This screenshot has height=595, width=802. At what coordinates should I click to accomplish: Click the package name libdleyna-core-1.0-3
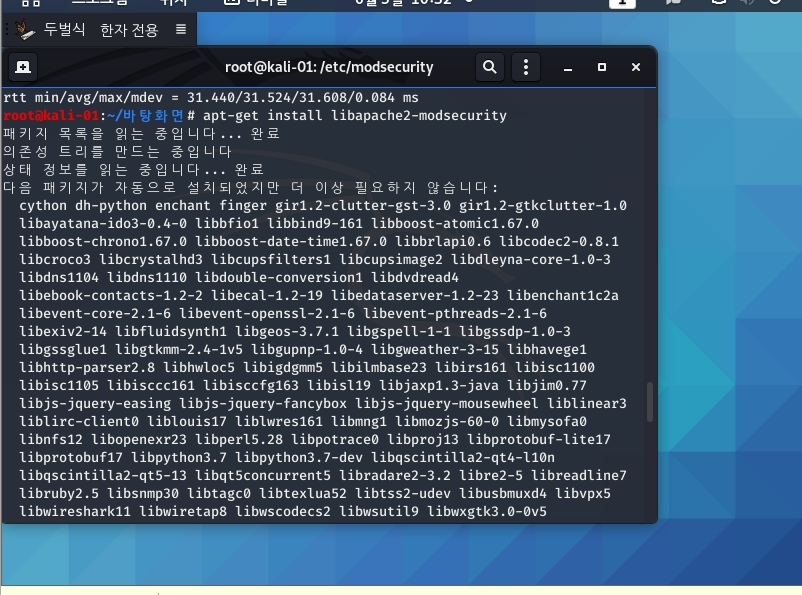point(530,259)
